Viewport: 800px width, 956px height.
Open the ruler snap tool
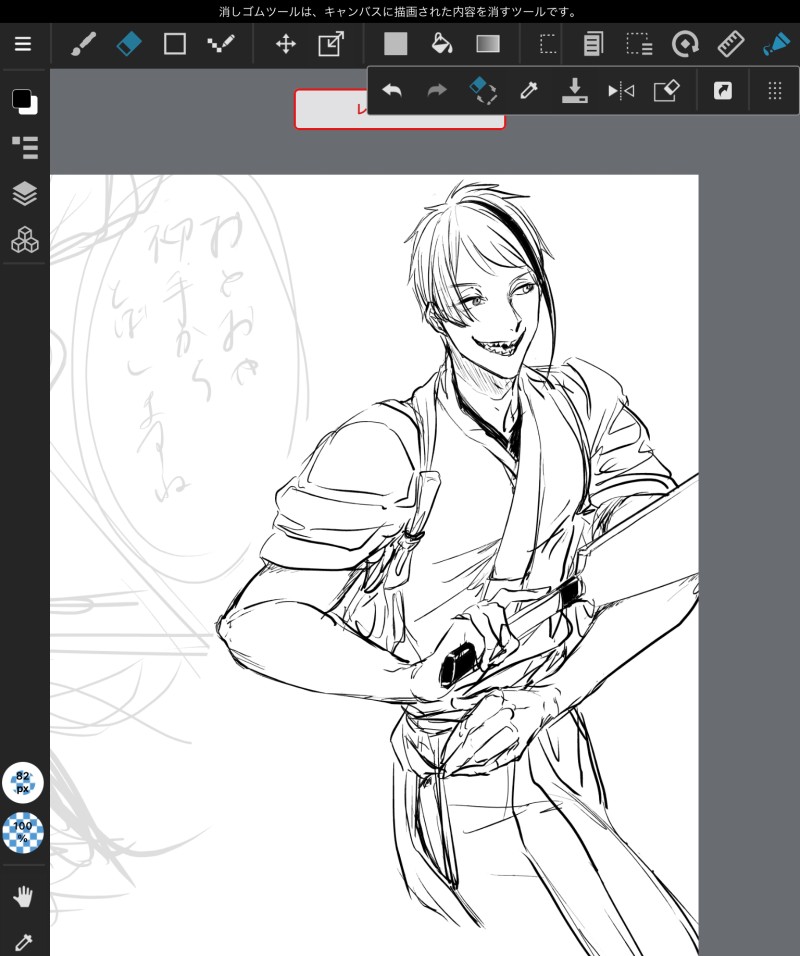click(x=730, y=44)
